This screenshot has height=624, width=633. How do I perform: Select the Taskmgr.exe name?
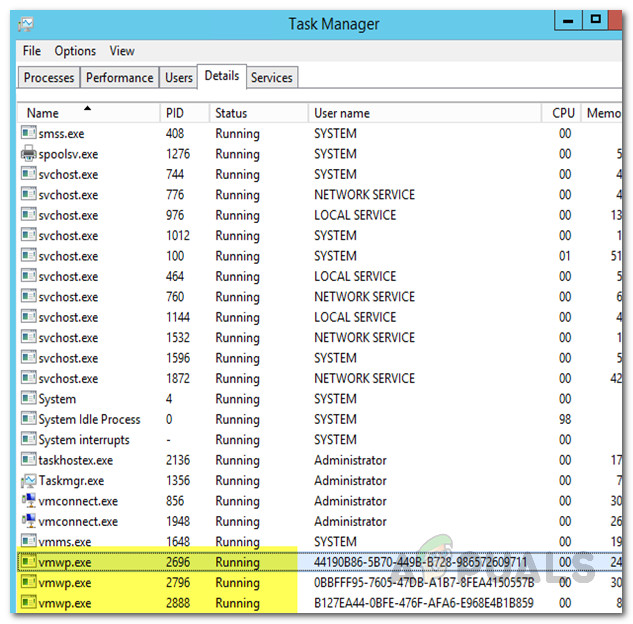click(71, 481)
